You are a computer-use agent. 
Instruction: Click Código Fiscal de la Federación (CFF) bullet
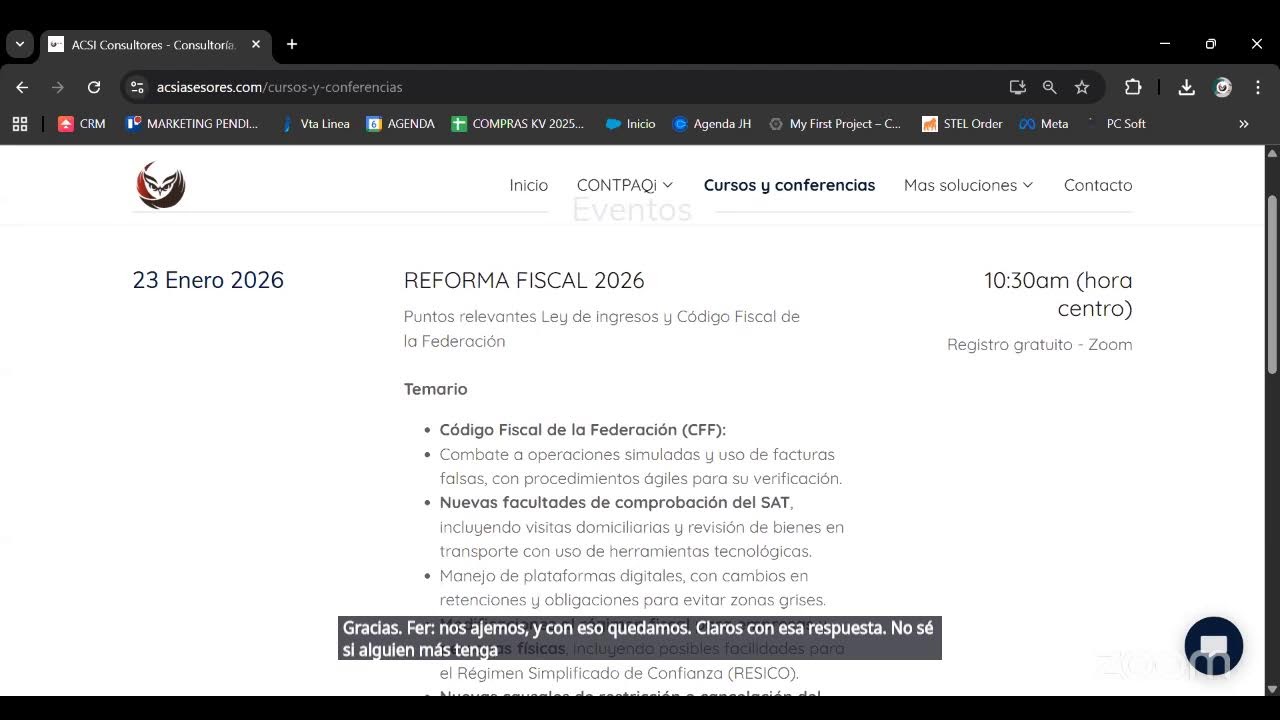tap(583, 430)
